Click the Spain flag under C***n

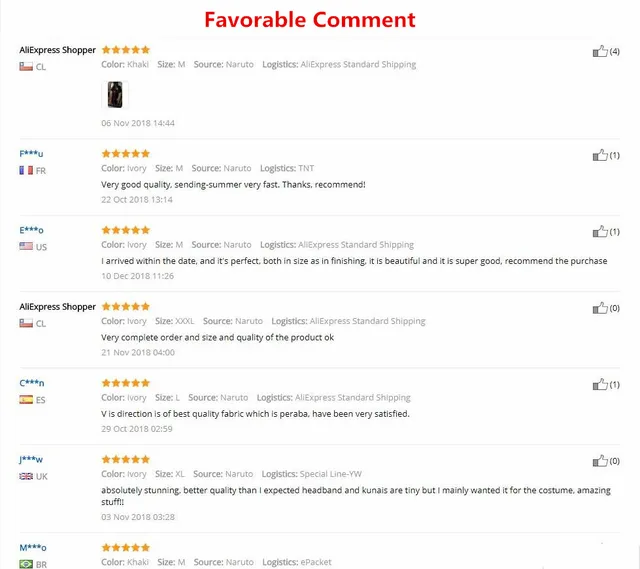(x=26, y=400)
